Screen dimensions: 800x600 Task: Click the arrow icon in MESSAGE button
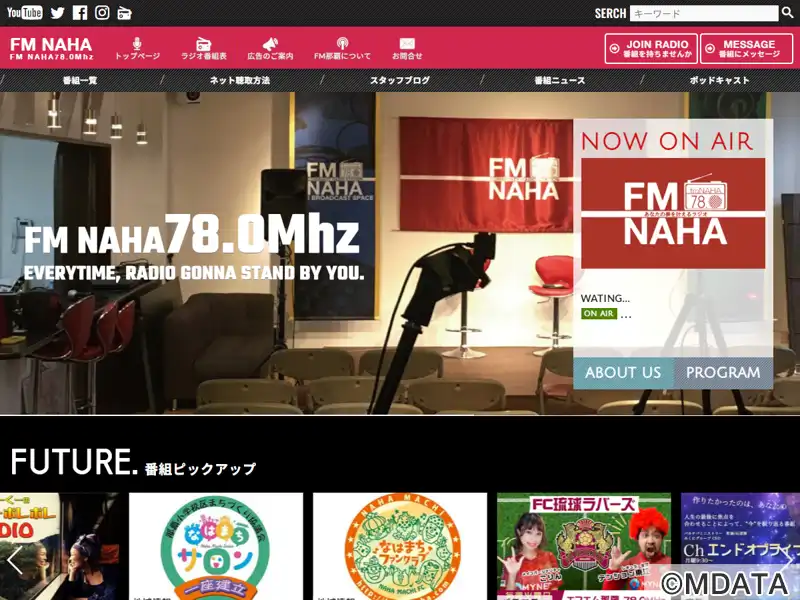click(710, 48)
